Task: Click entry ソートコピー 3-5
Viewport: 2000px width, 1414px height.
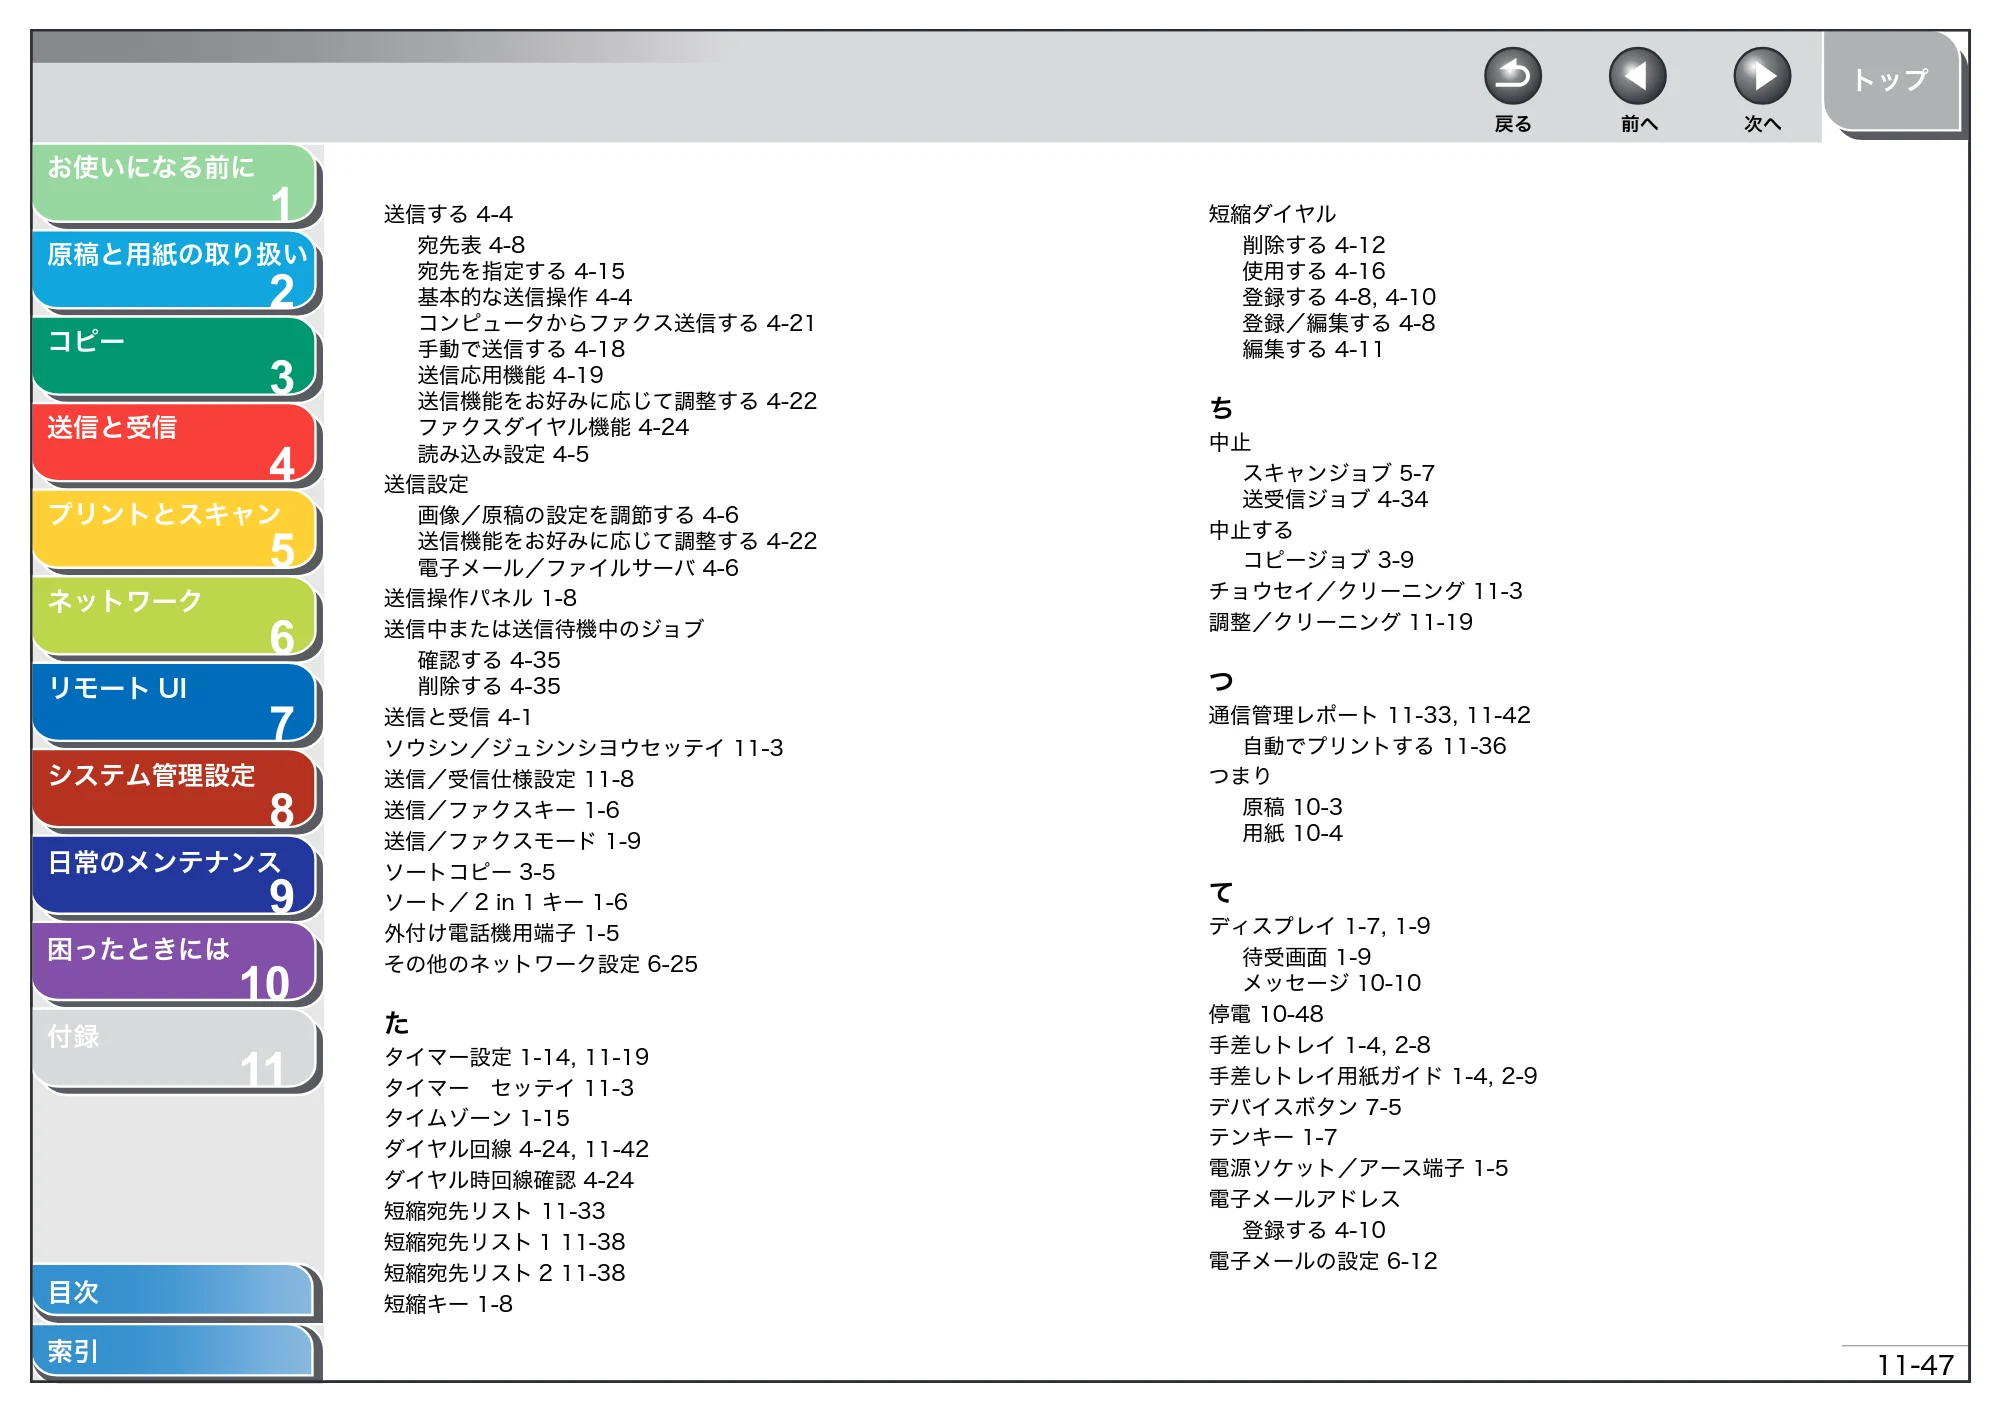Action: [x=470, y=872]
